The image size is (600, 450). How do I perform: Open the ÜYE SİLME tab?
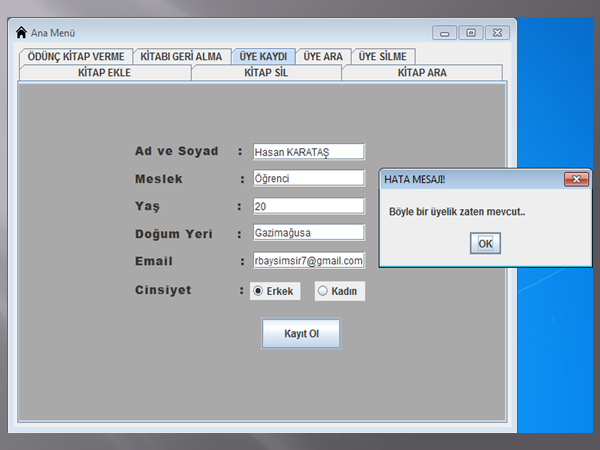[383, 56]
